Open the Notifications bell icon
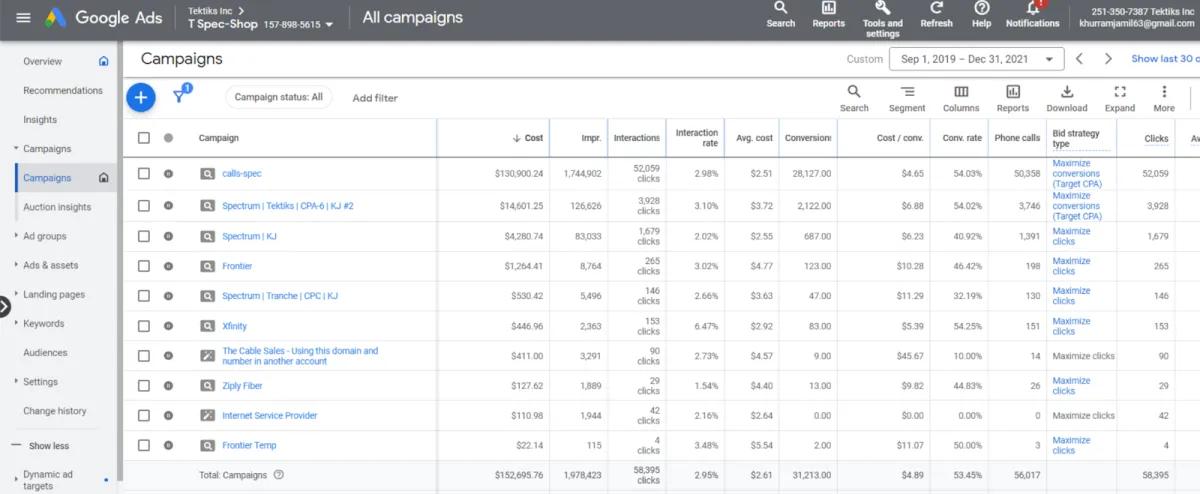 pos(1032,9)
